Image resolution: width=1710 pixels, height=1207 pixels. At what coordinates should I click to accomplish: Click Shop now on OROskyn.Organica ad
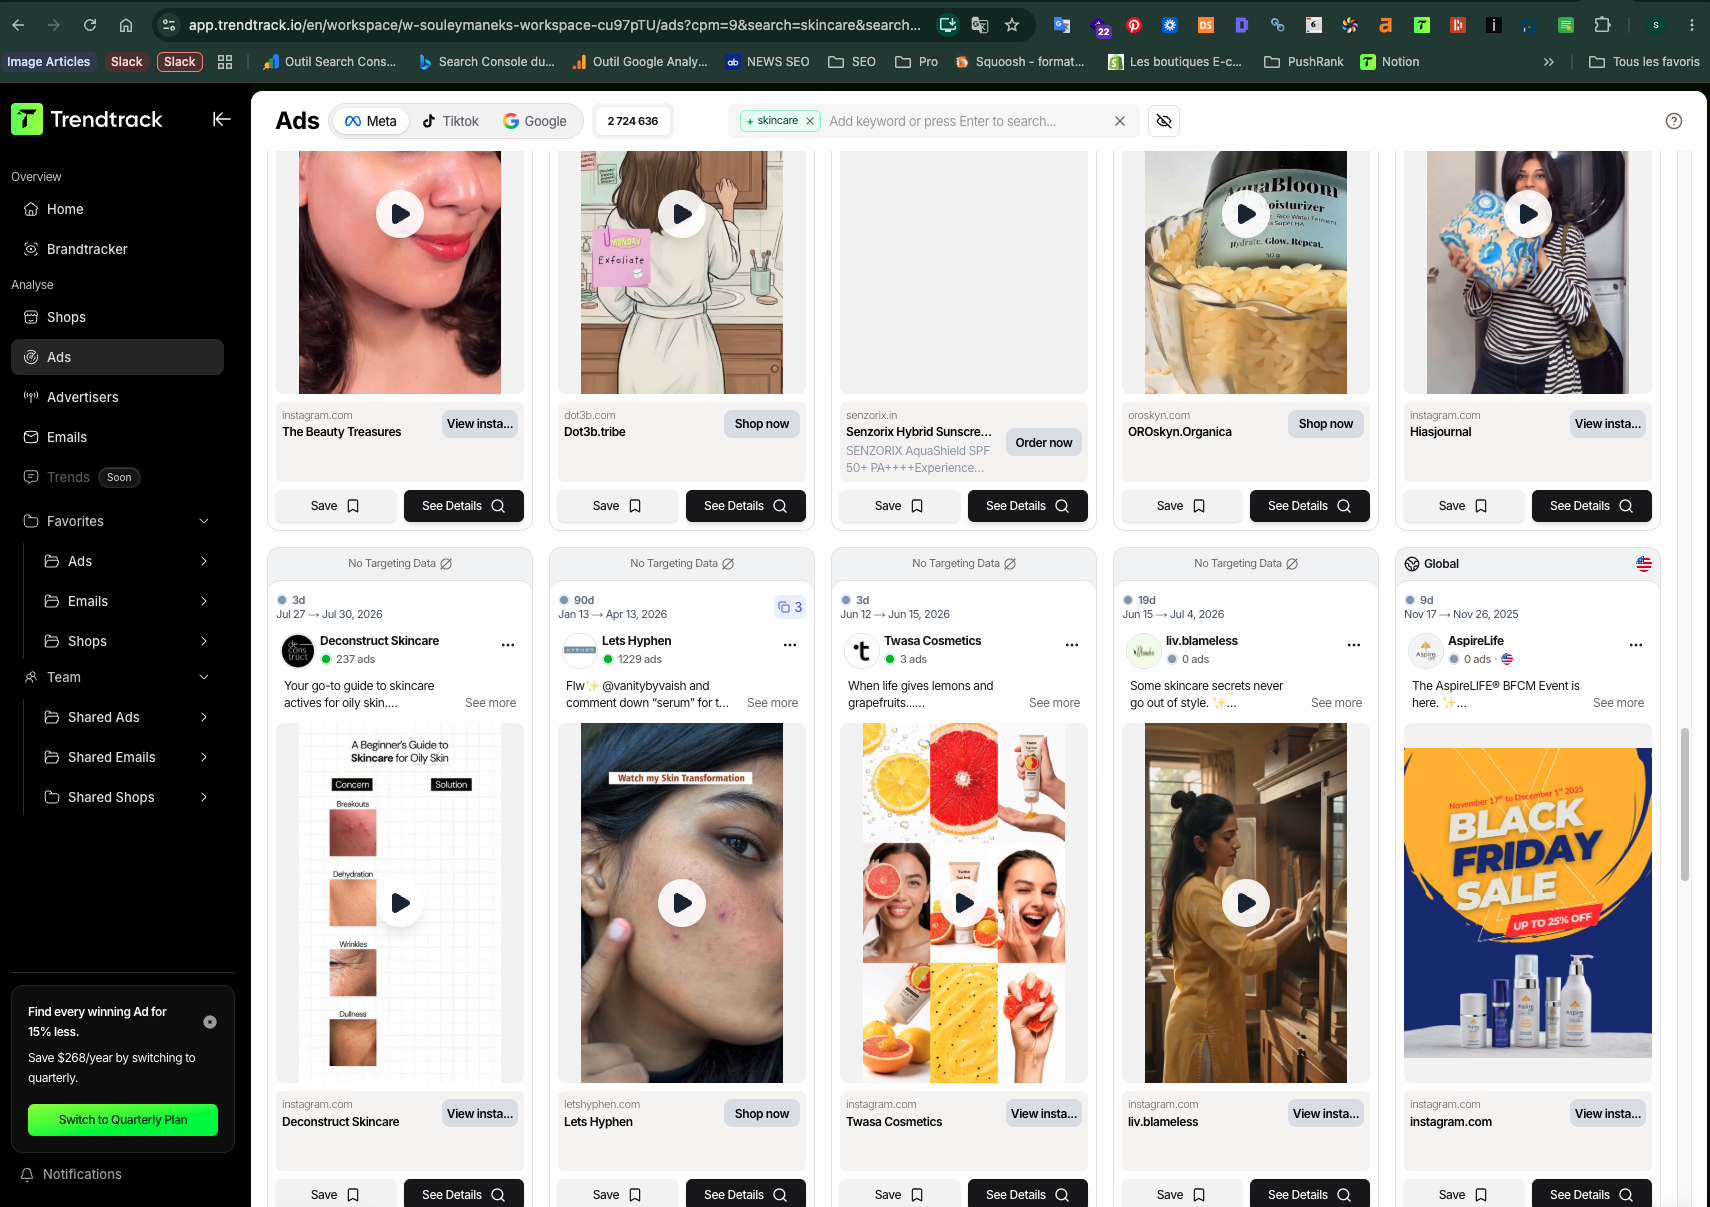click(1326, 424)
